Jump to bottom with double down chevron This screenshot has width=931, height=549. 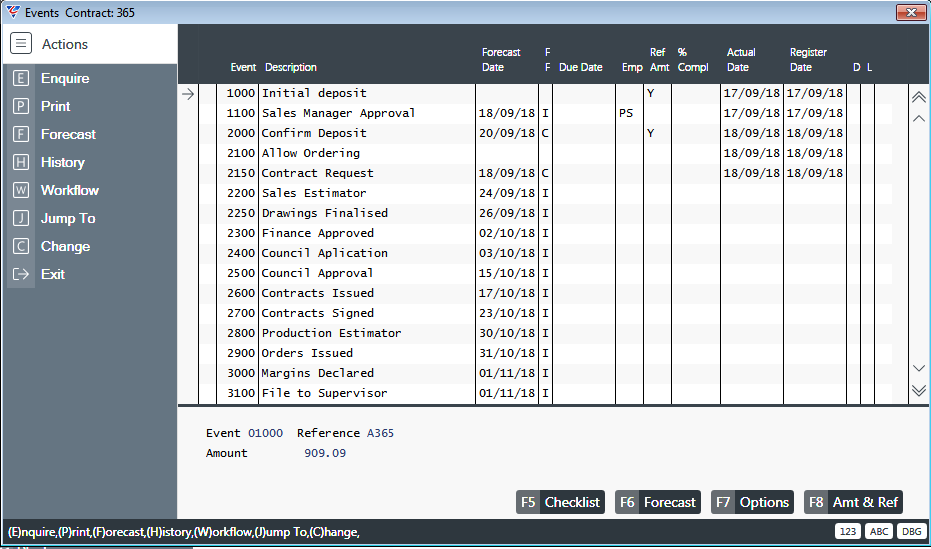919,390
